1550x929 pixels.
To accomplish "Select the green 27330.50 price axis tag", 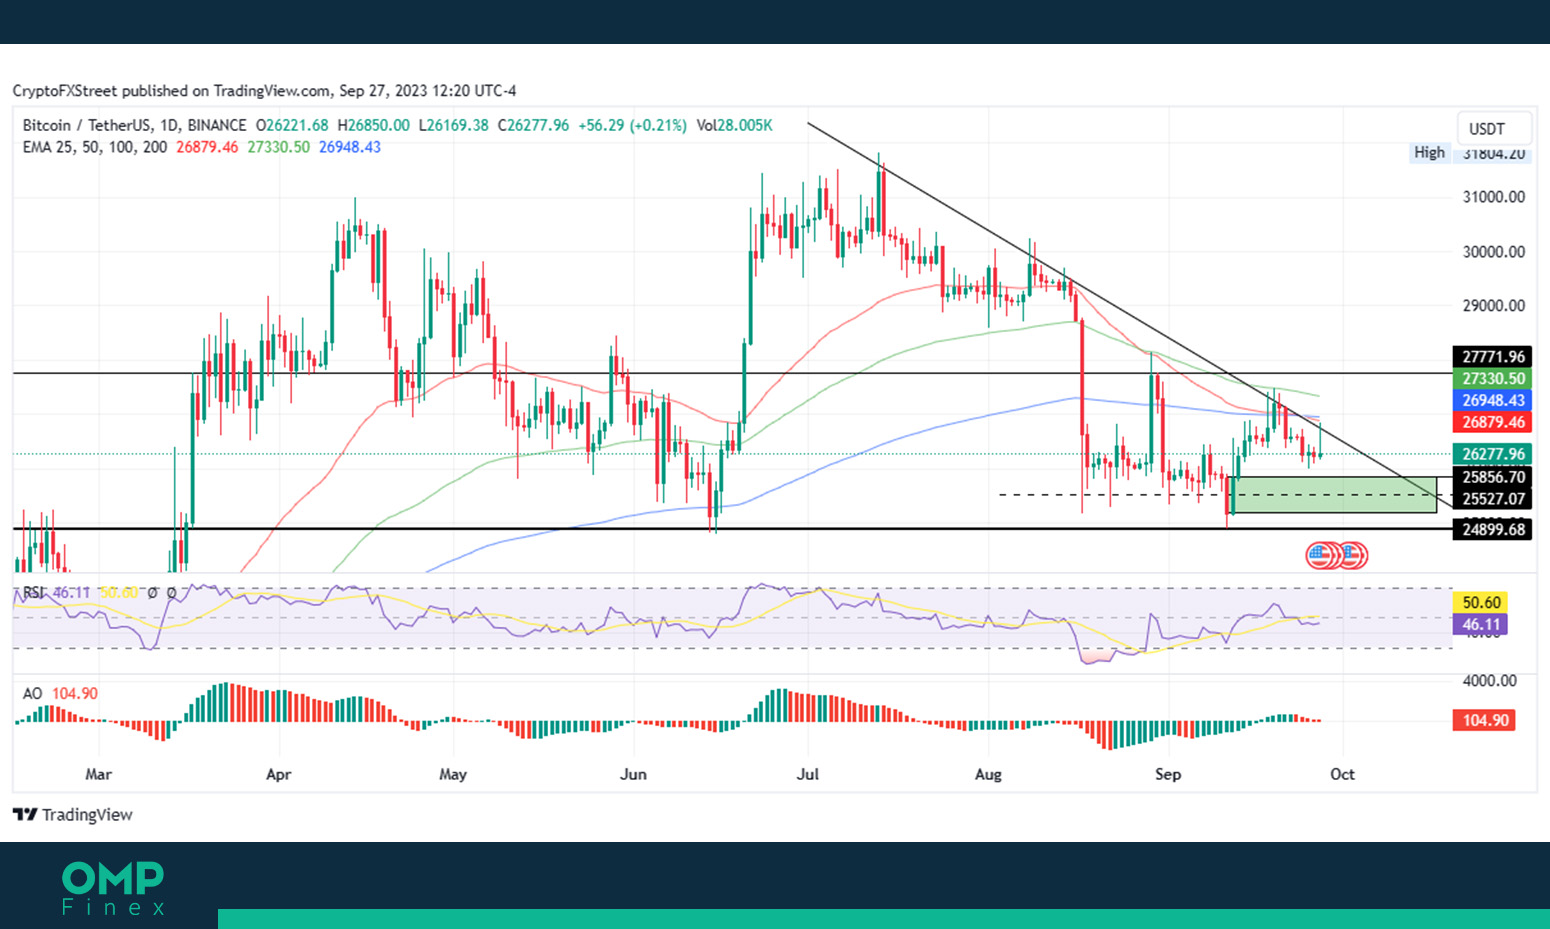I will click(x=1492, y=379).
